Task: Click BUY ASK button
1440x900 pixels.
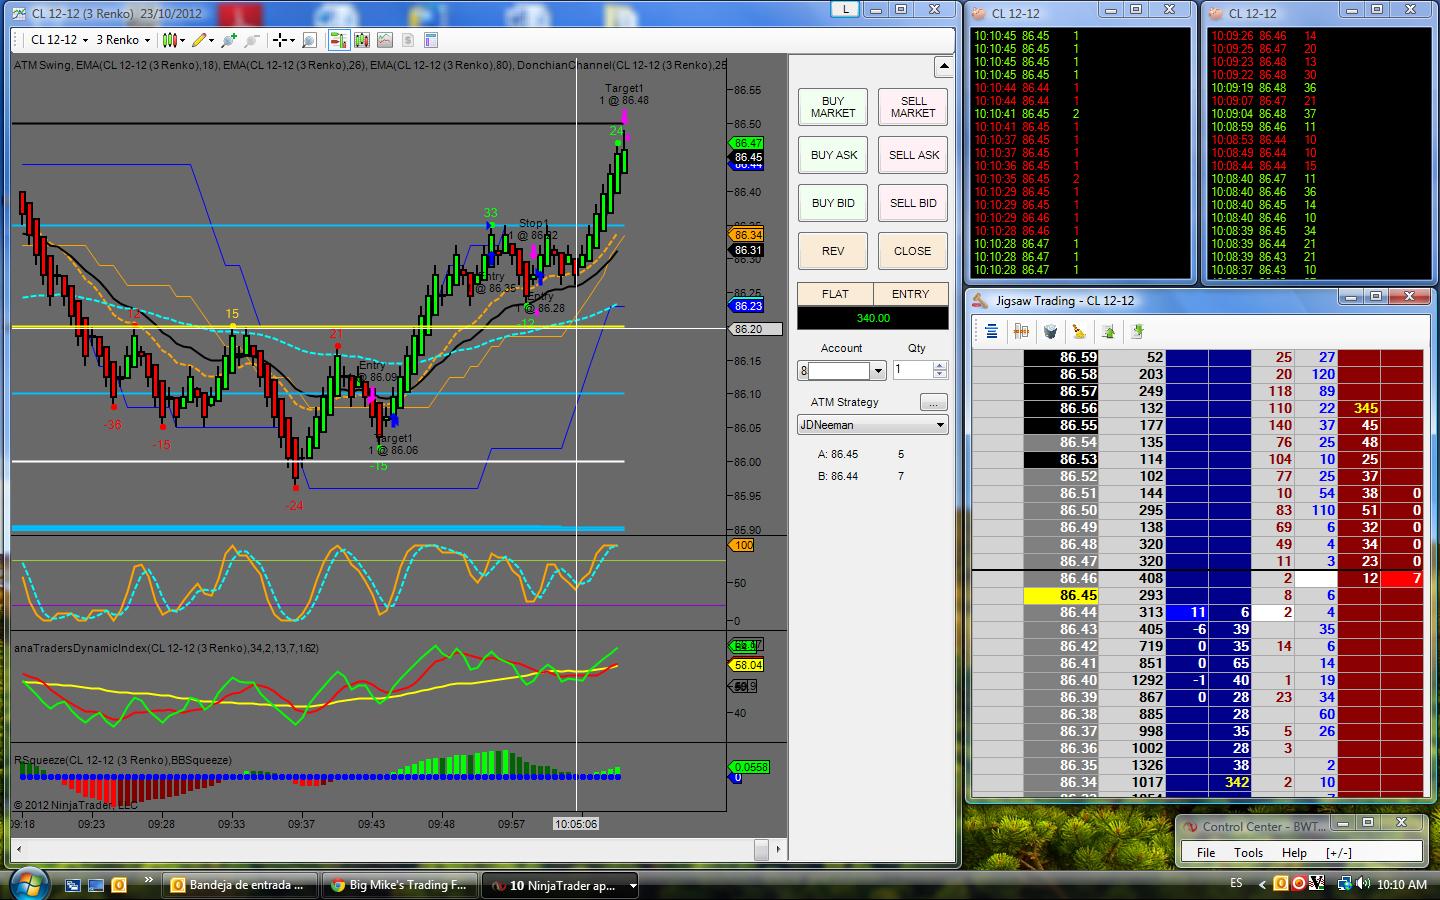Action: tap(833, 155)
